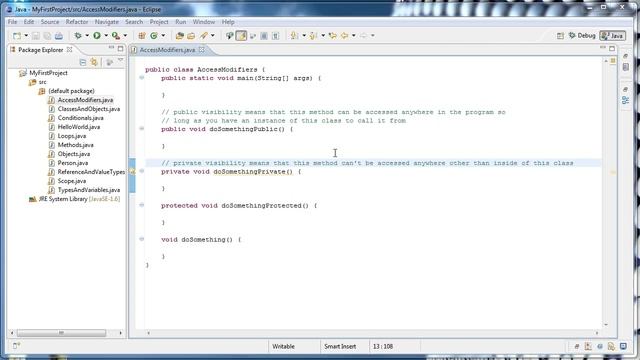Open the Refactor menu

click(77, 22)
